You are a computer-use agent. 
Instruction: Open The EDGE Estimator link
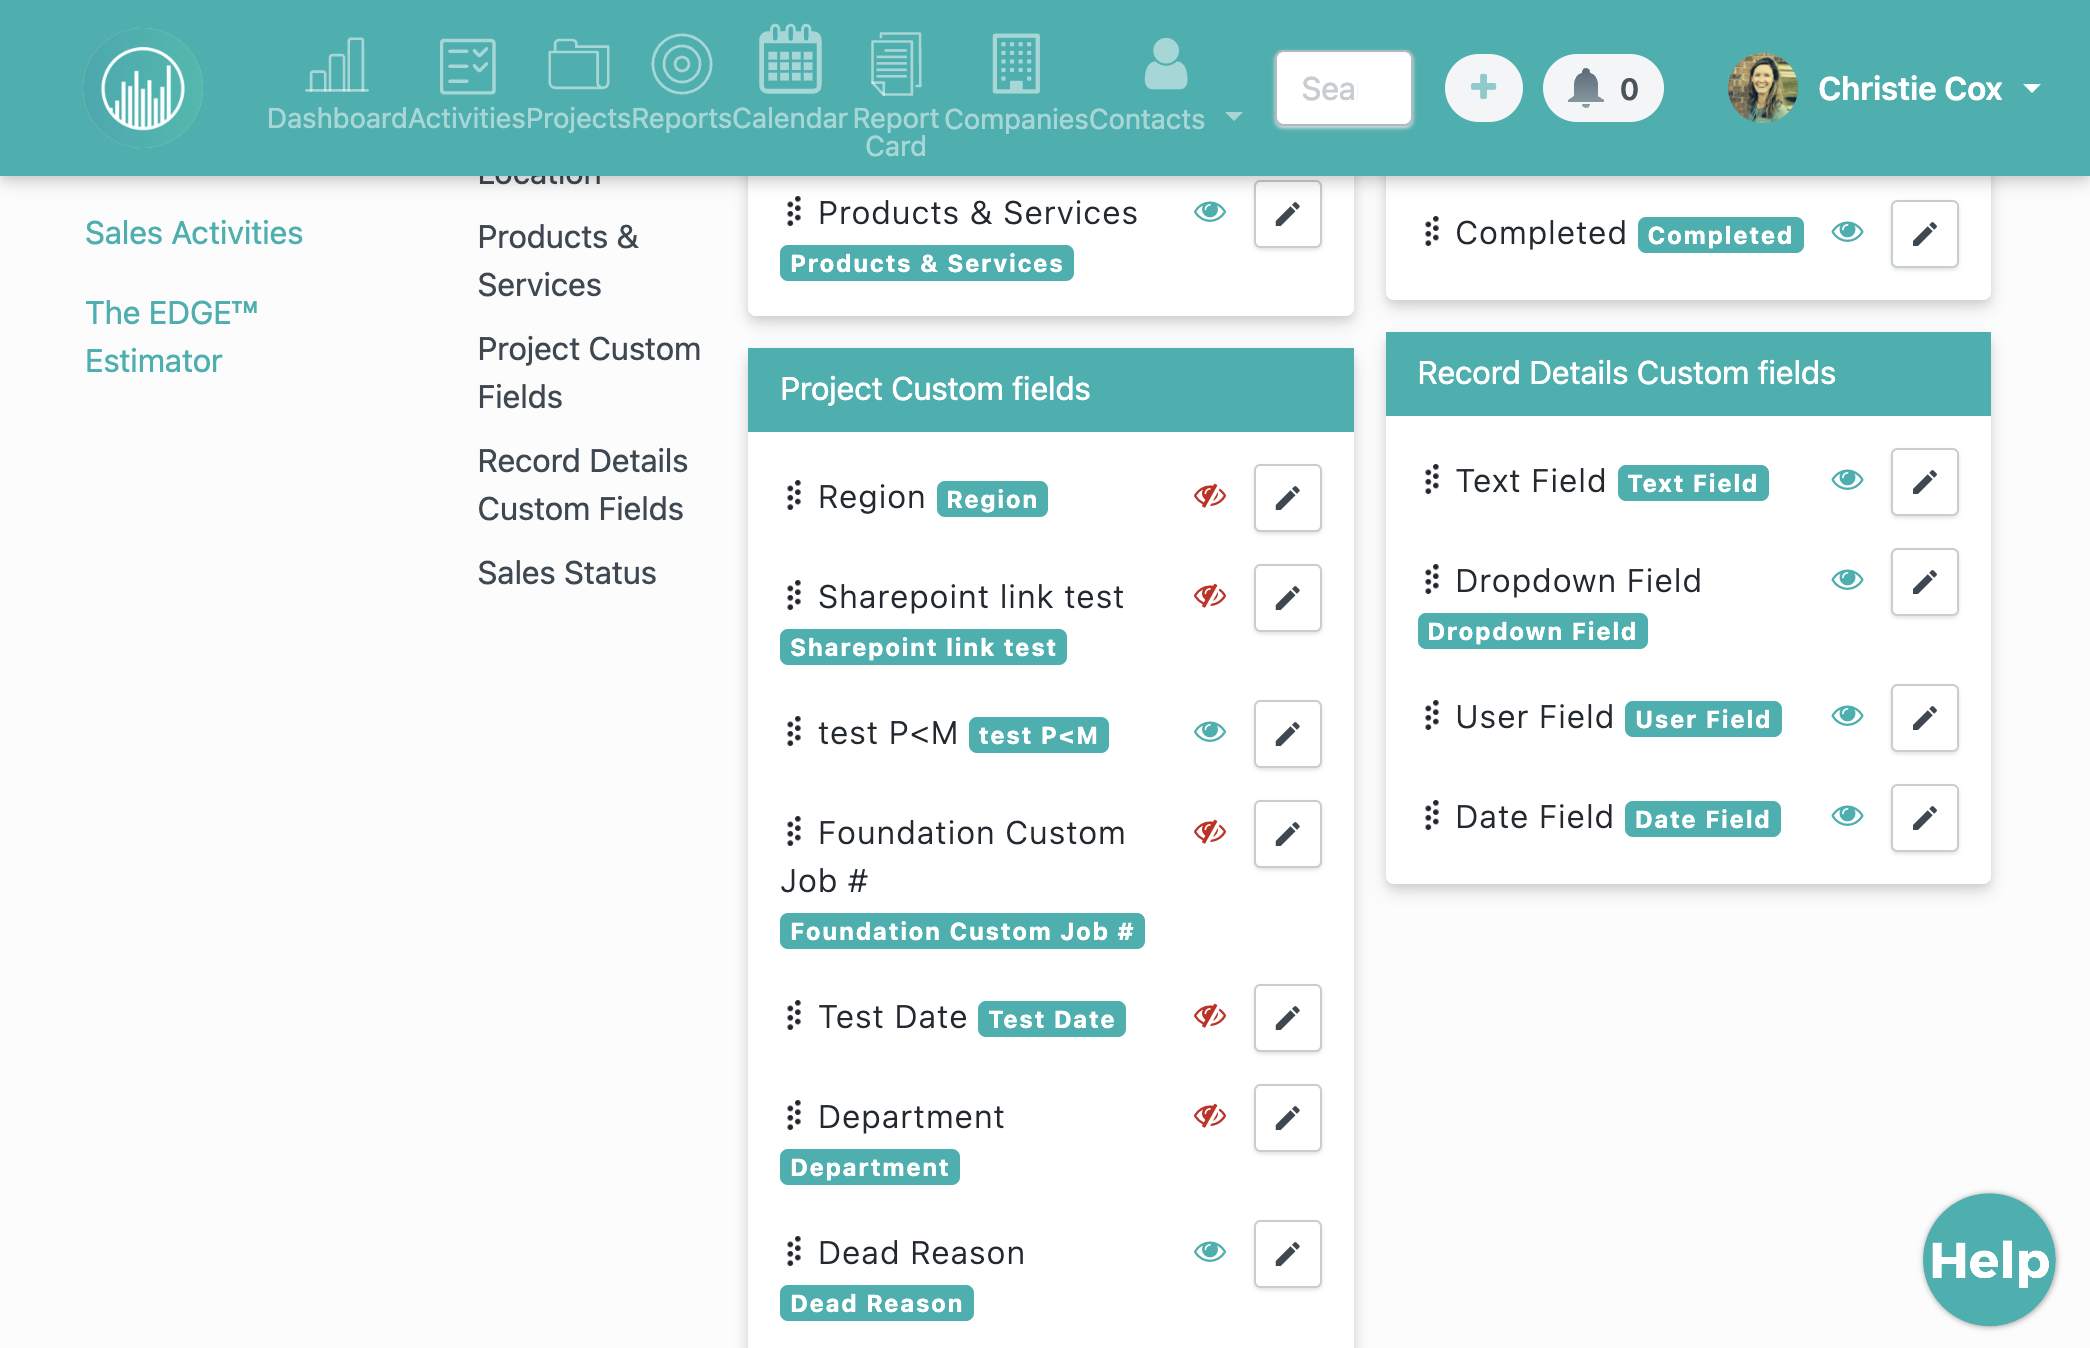(x=172, y=337)
